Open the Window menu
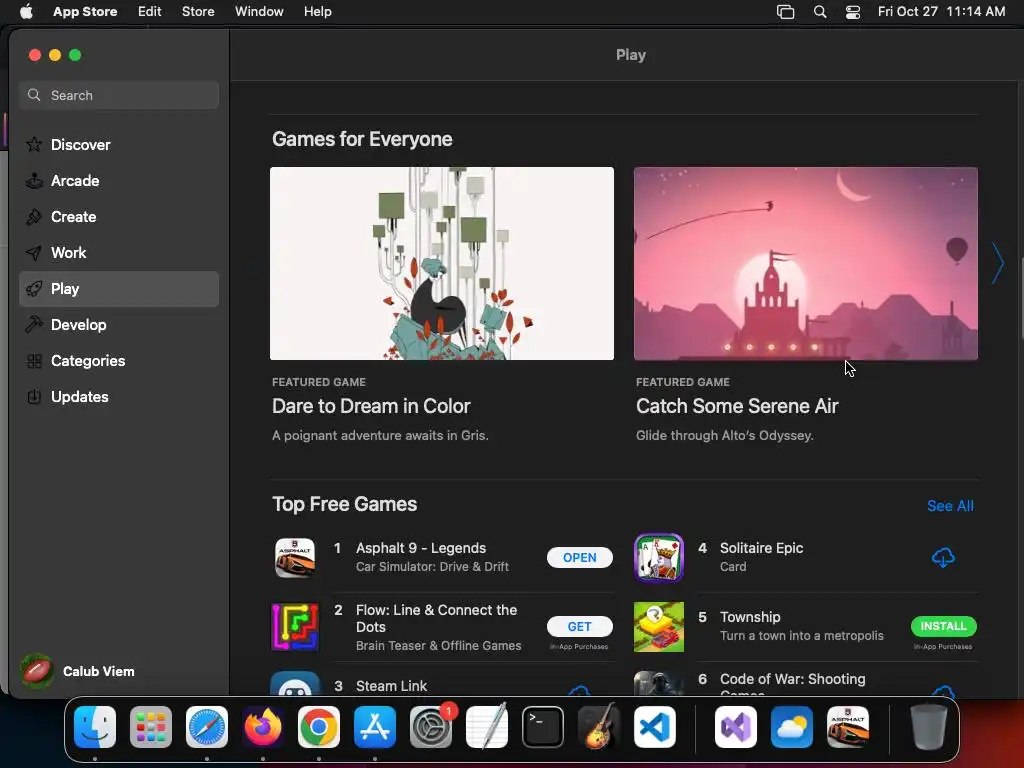Screen dimensions: 1024x768 259,12
